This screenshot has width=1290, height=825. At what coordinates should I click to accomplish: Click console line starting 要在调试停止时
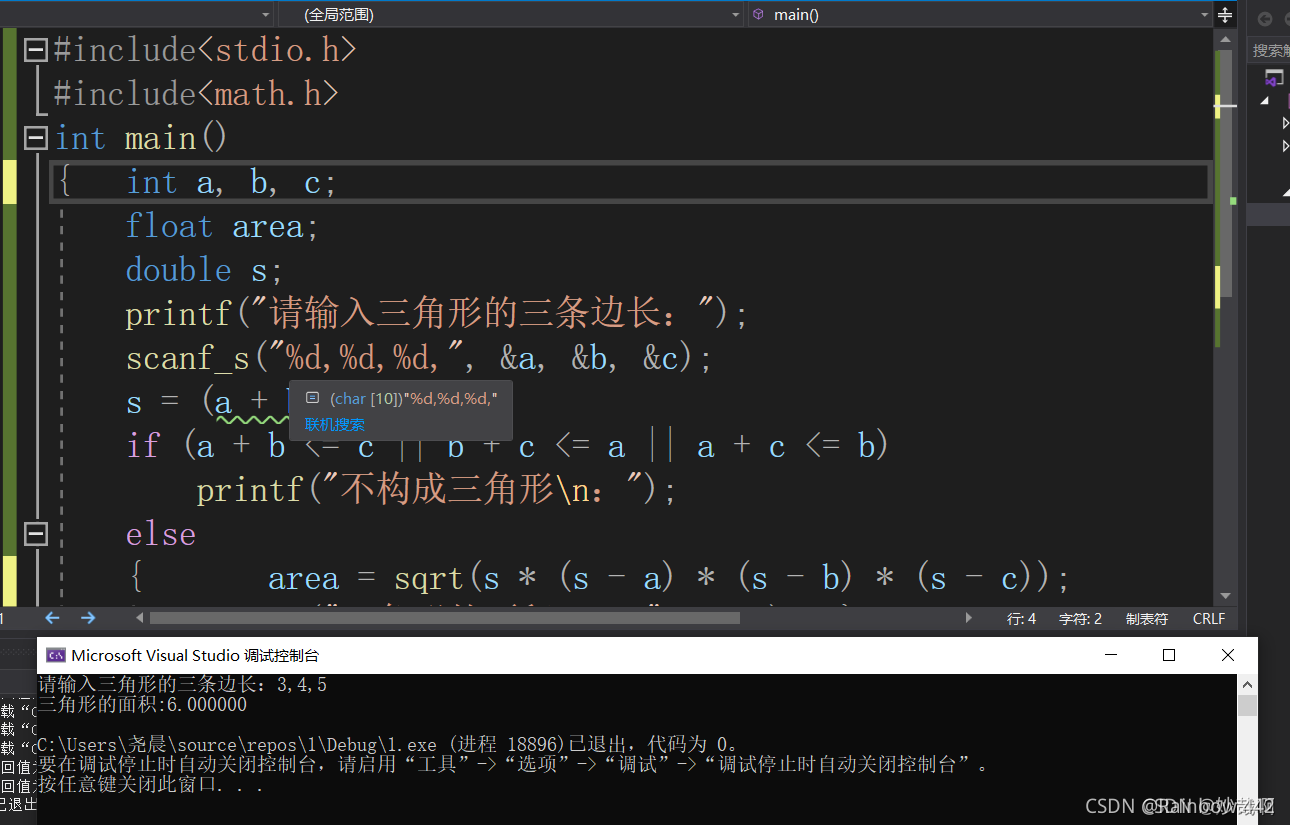pos(513,765)
